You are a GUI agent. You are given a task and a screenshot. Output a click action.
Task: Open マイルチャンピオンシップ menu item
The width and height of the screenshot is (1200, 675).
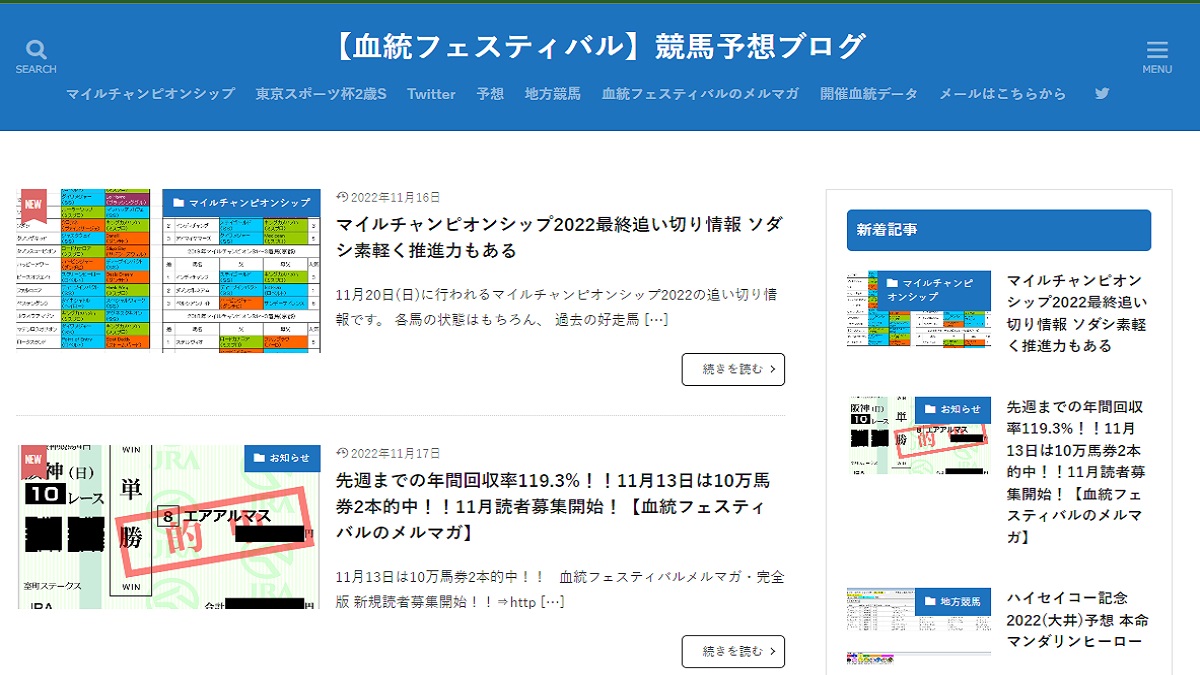click(151, 94)
